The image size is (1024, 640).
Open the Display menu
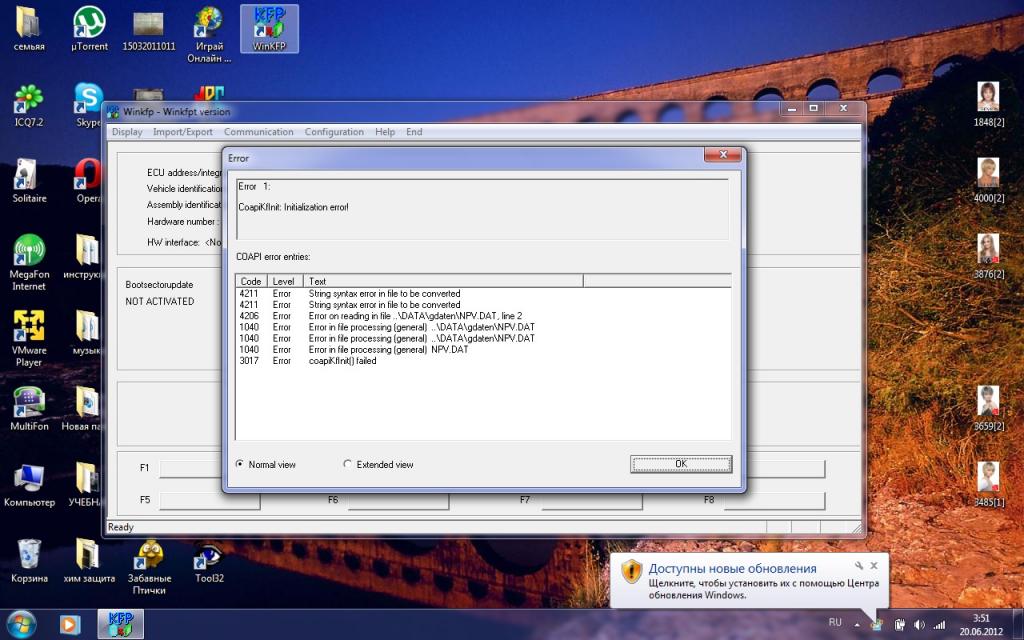click(127, 132)
